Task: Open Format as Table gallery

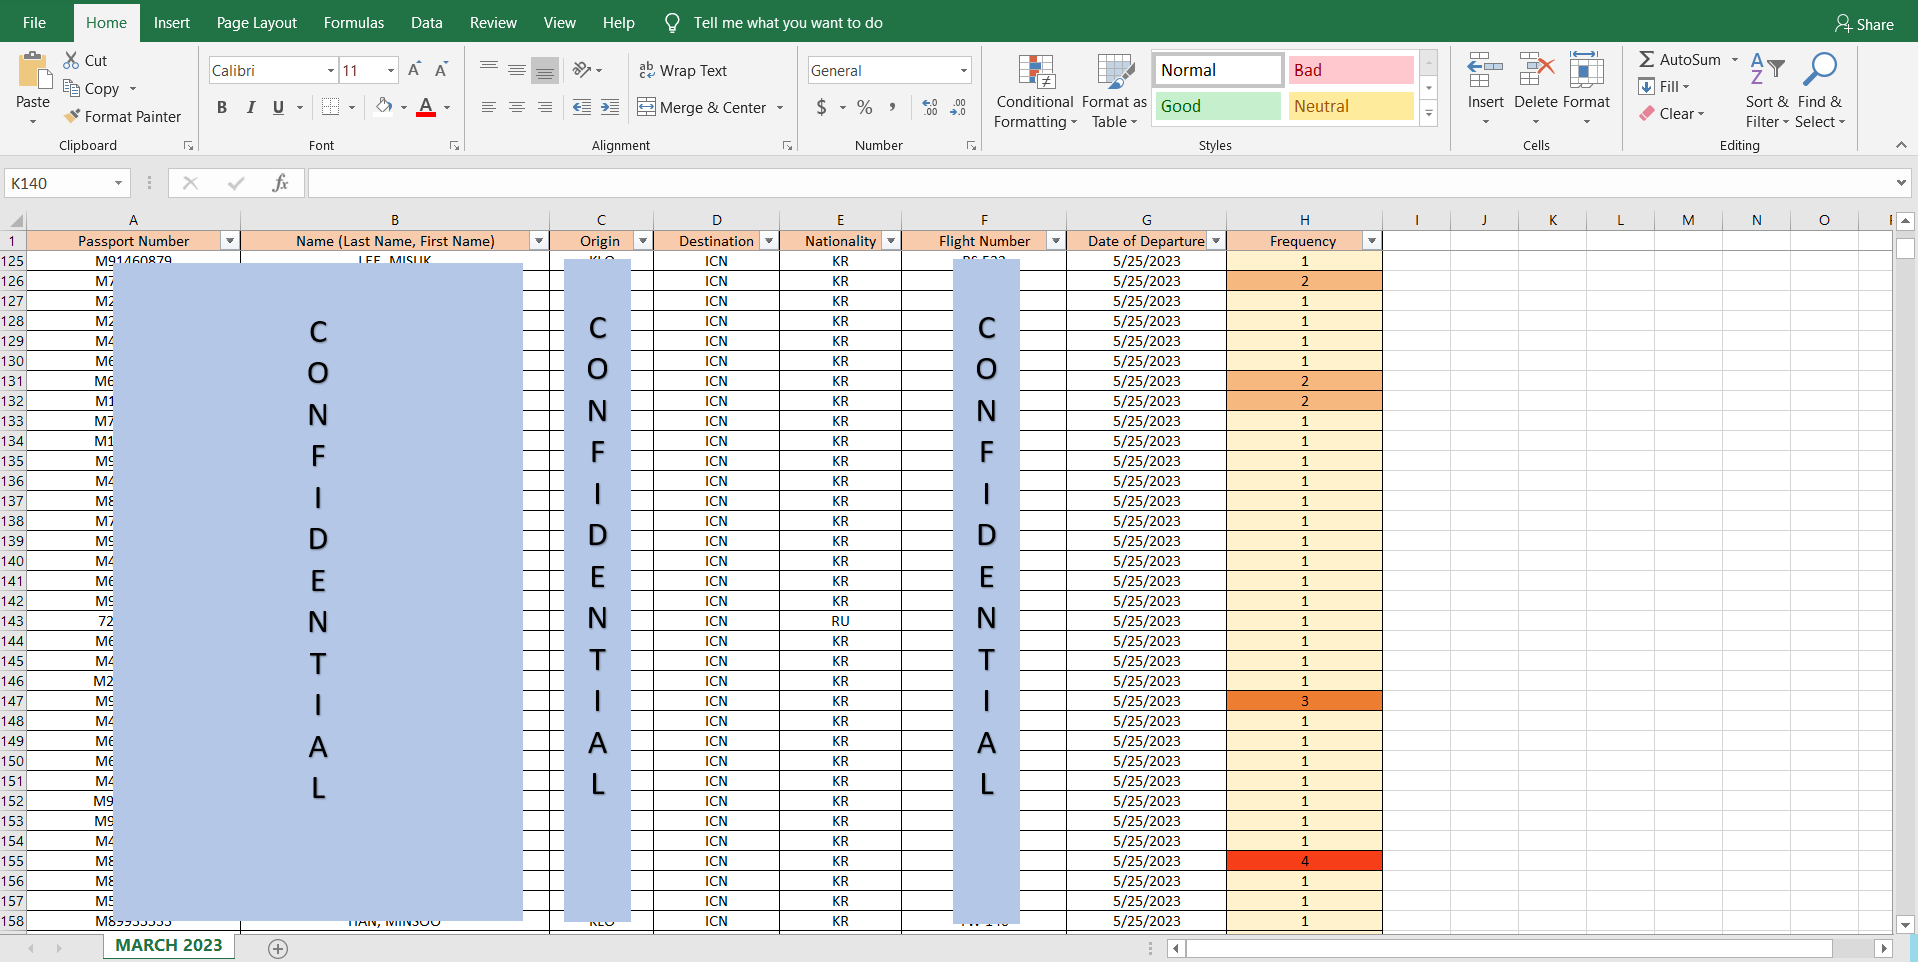Action: pos(1114,92)
